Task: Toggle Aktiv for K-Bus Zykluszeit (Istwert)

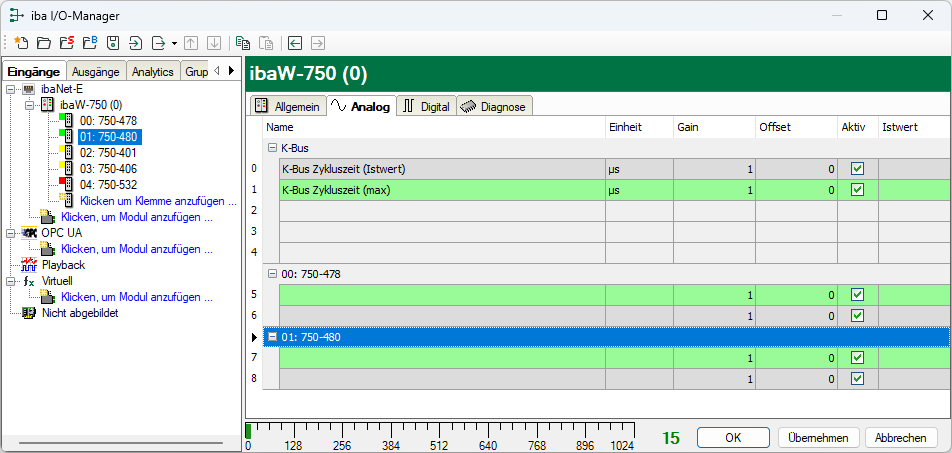Action: coord(857,169)
